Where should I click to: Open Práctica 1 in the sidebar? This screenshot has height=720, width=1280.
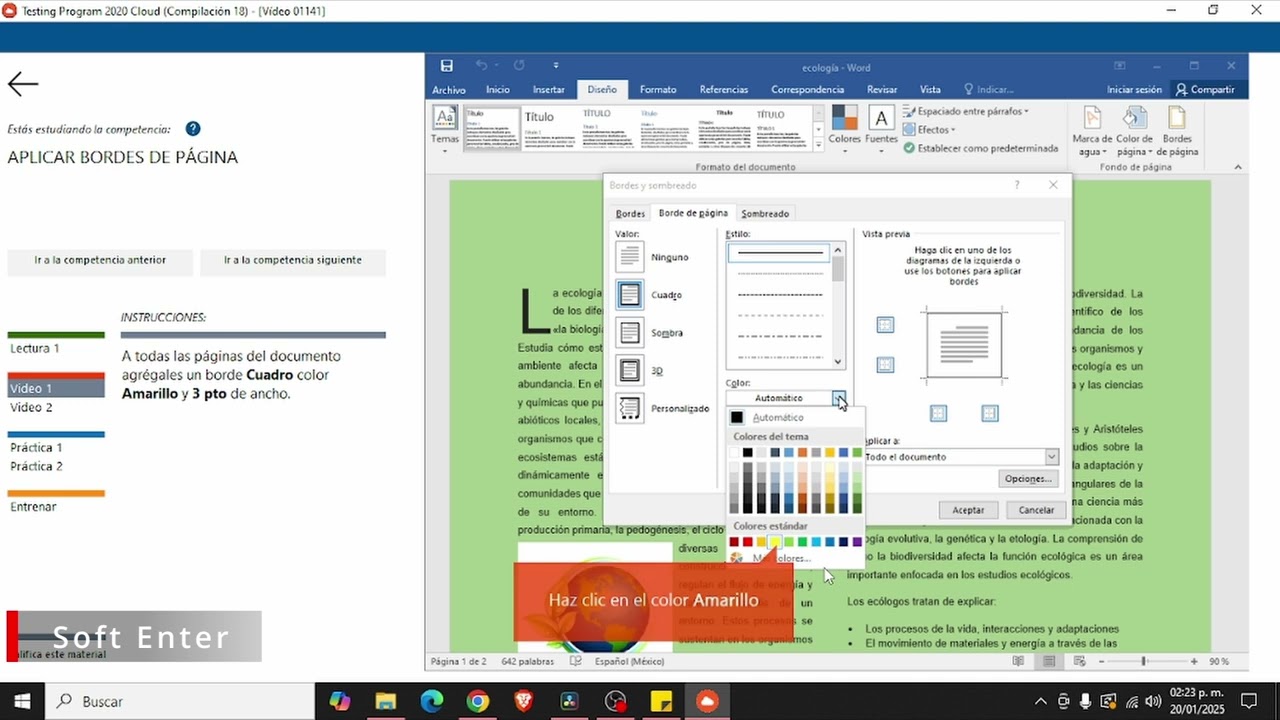(36, 448)
